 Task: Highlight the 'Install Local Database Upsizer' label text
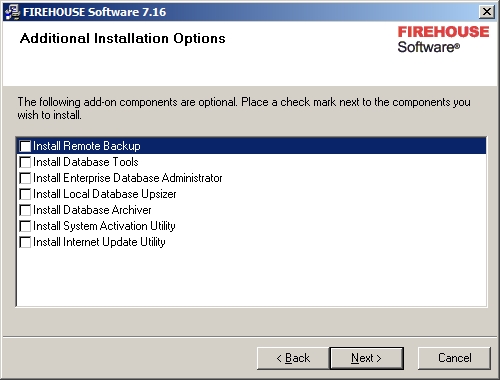point(105,194)
